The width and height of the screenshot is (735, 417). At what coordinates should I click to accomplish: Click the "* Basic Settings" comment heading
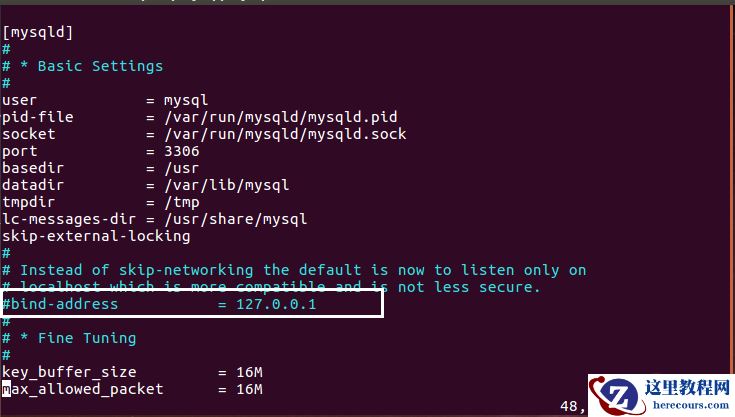[x=91, y=66]
